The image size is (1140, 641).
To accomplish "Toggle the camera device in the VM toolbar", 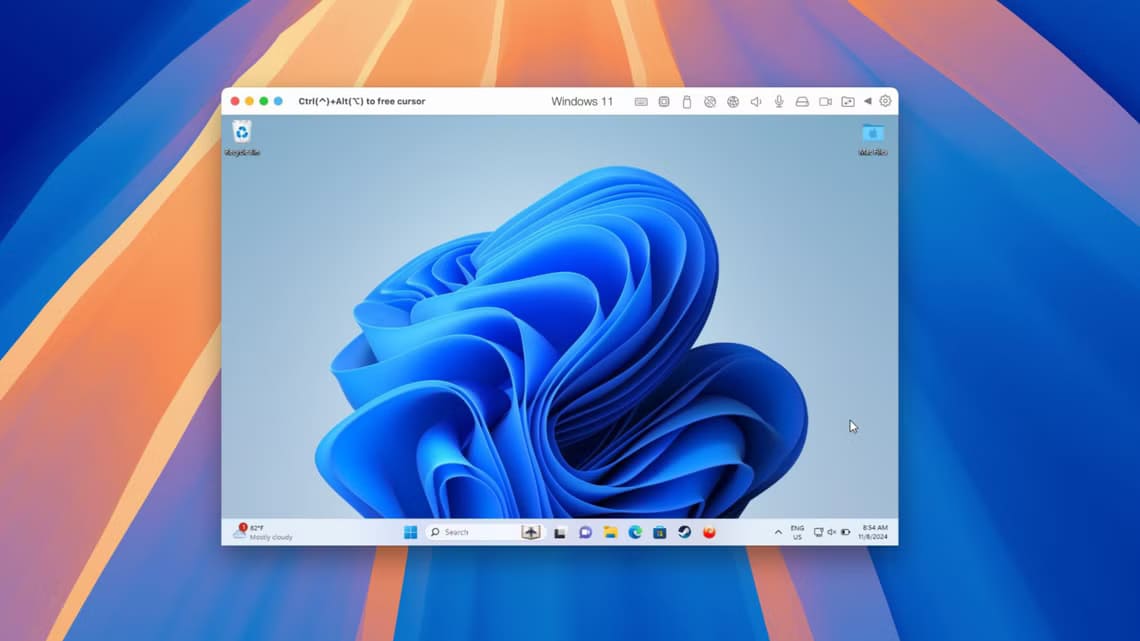I will [825, 101].
